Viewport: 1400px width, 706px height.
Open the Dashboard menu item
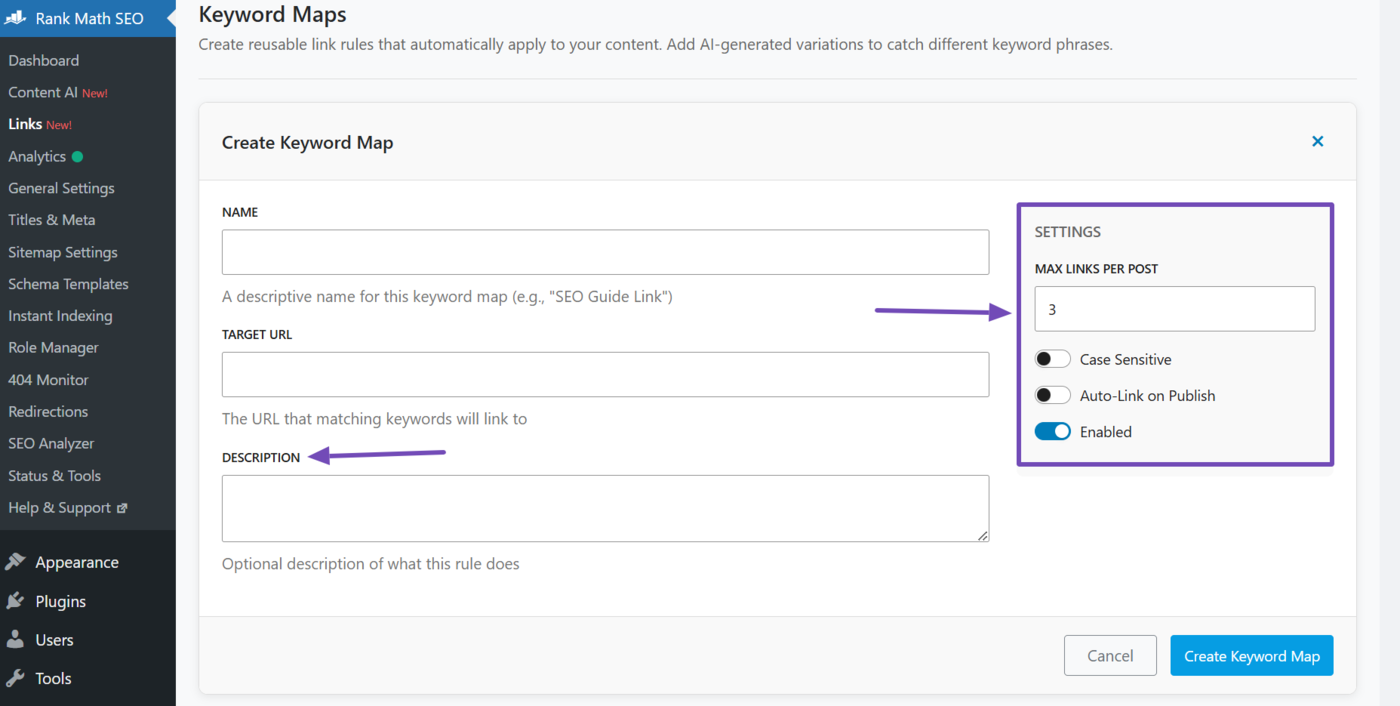pos(43,60)
